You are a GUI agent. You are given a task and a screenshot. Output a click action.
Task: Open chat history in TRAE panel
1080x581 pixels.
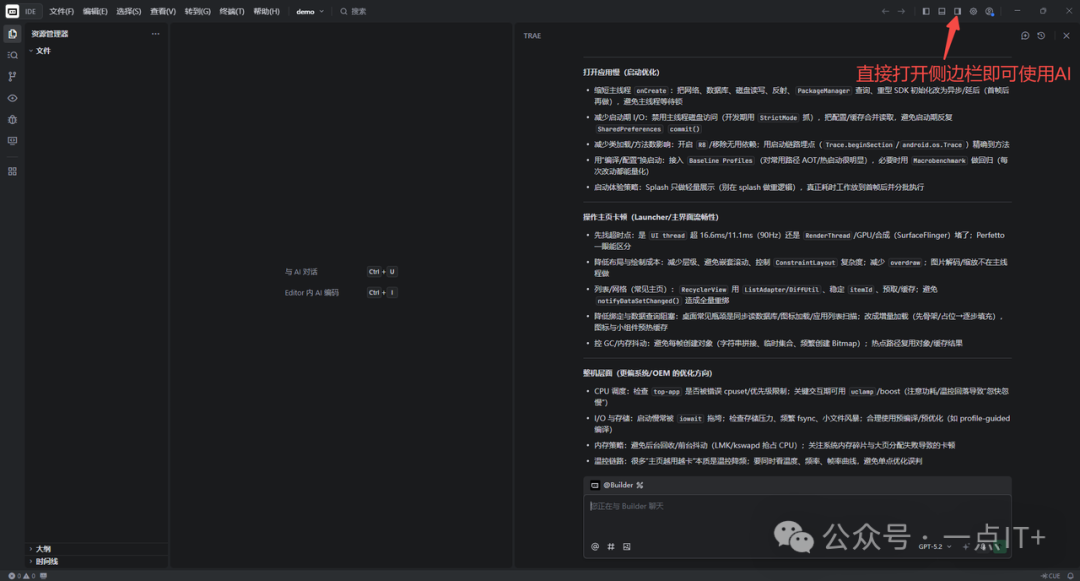[1041, 36]
